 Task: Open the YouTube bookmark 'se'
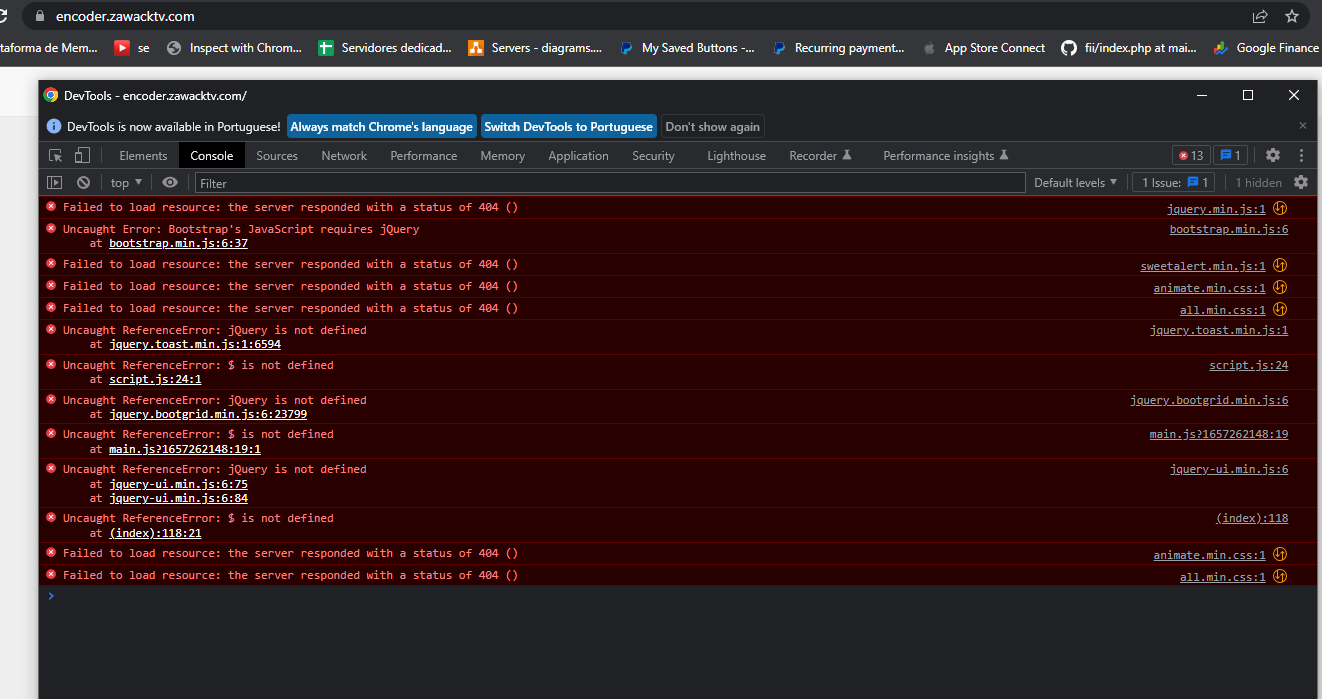(132, 47)
